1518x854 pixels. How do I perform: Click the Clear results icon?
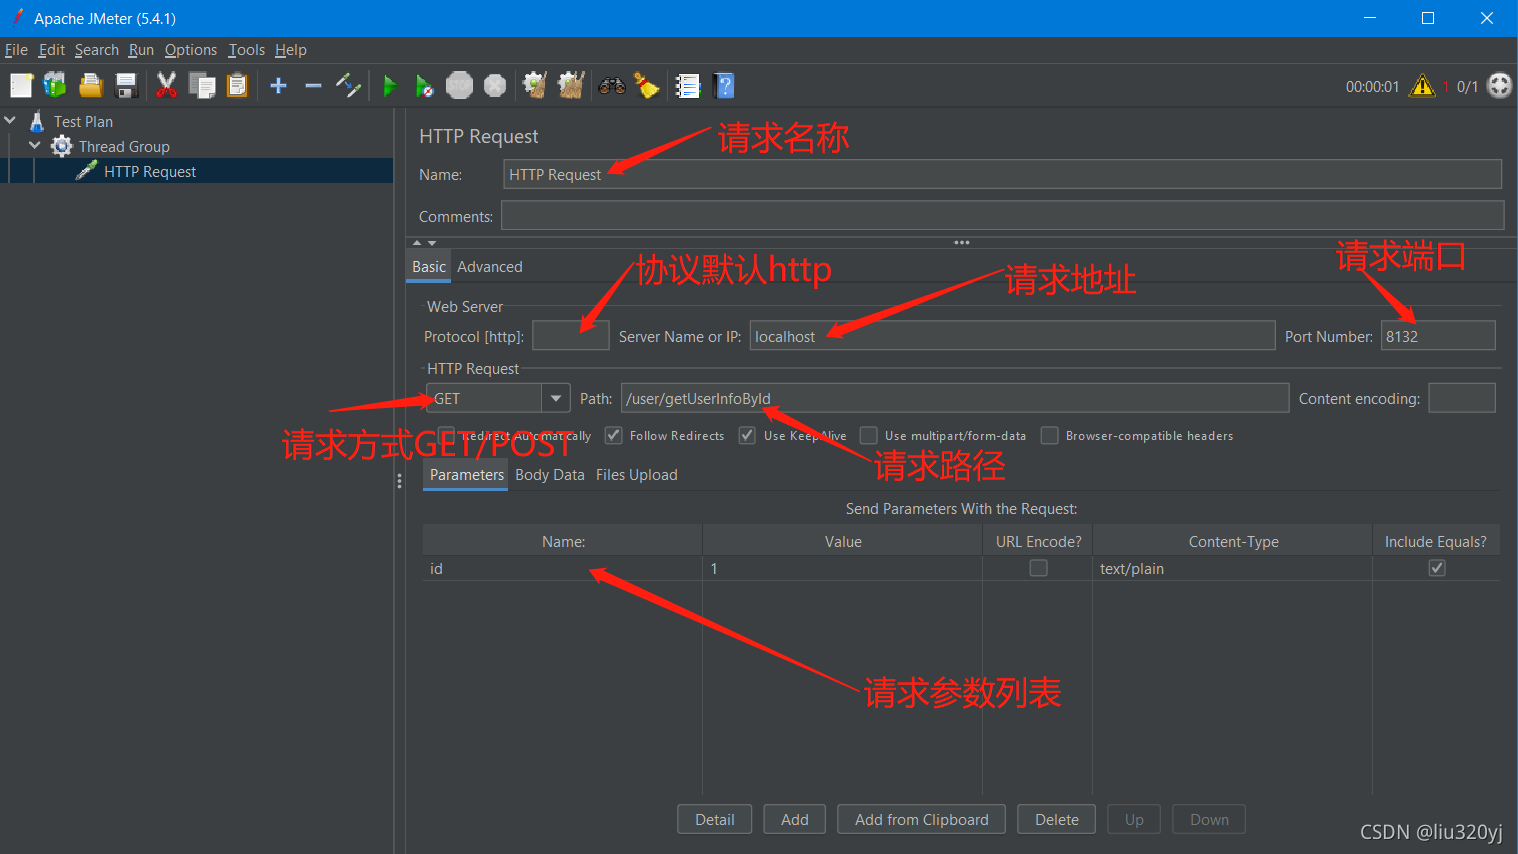535,86
